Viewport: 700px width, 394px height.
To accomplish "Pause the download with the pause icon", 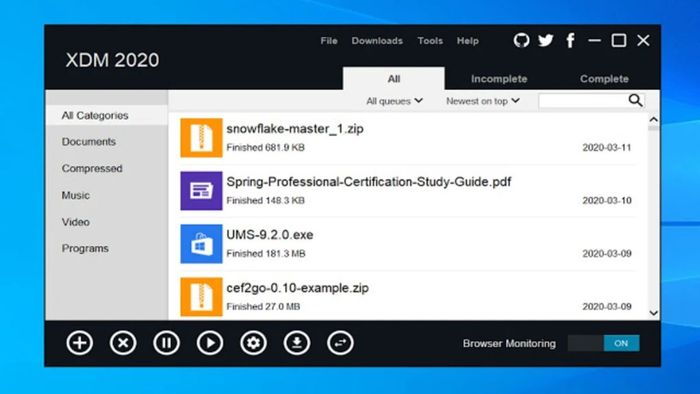I will pyautogui.click(x=167, y=343).
